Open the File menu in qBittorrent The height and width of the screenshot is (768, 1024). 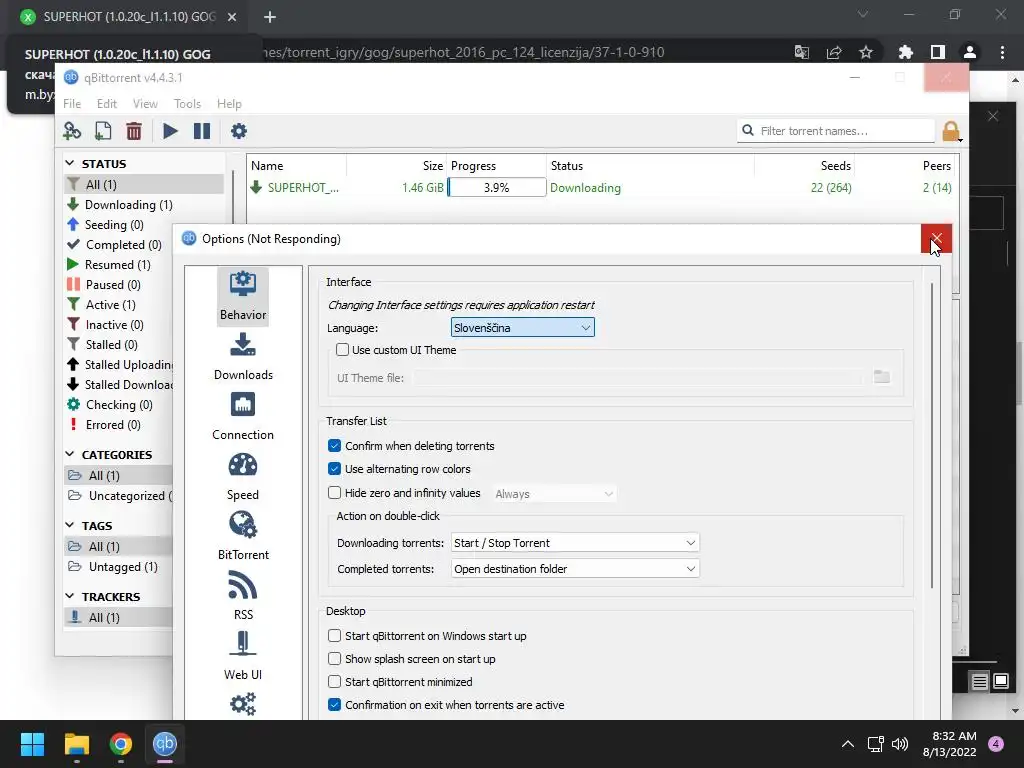[x=72, y=104]
